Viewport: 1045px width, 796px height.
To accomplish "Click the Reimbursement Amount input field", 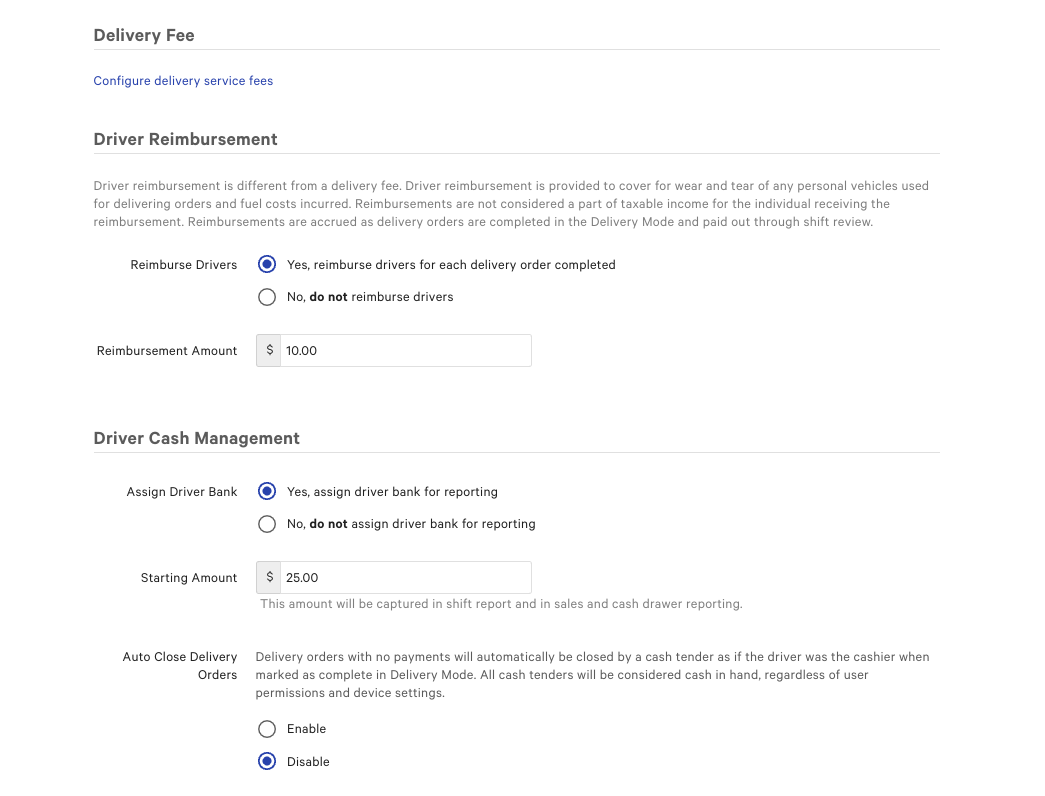I will [405, 350].
